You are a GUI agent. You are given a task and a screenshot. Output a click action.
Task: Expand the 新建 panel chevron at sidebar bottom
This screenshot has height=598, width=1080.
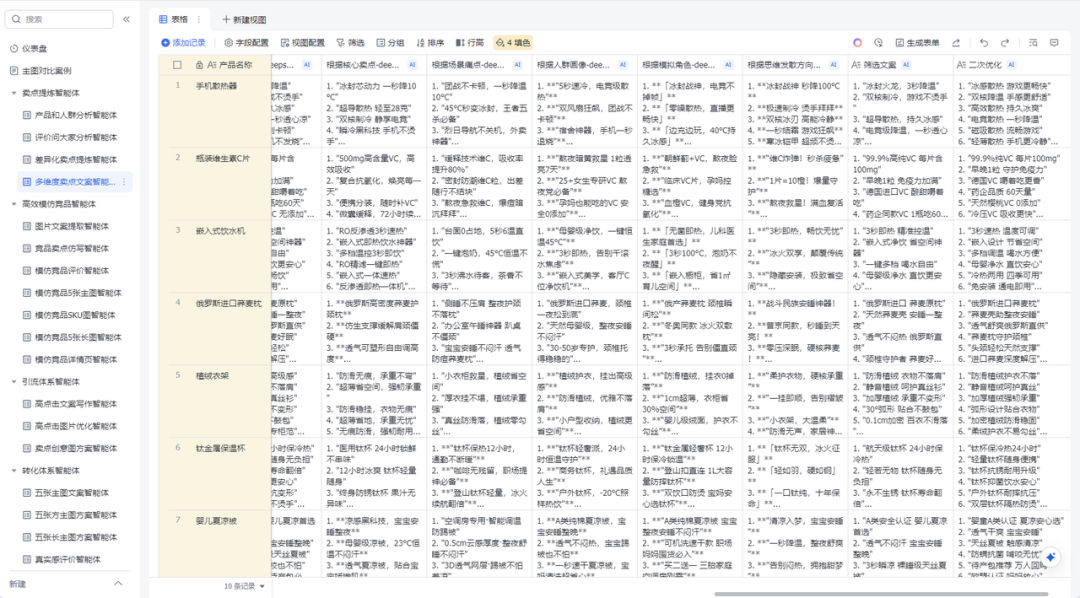pyautogui.click(x=118, y=584)
